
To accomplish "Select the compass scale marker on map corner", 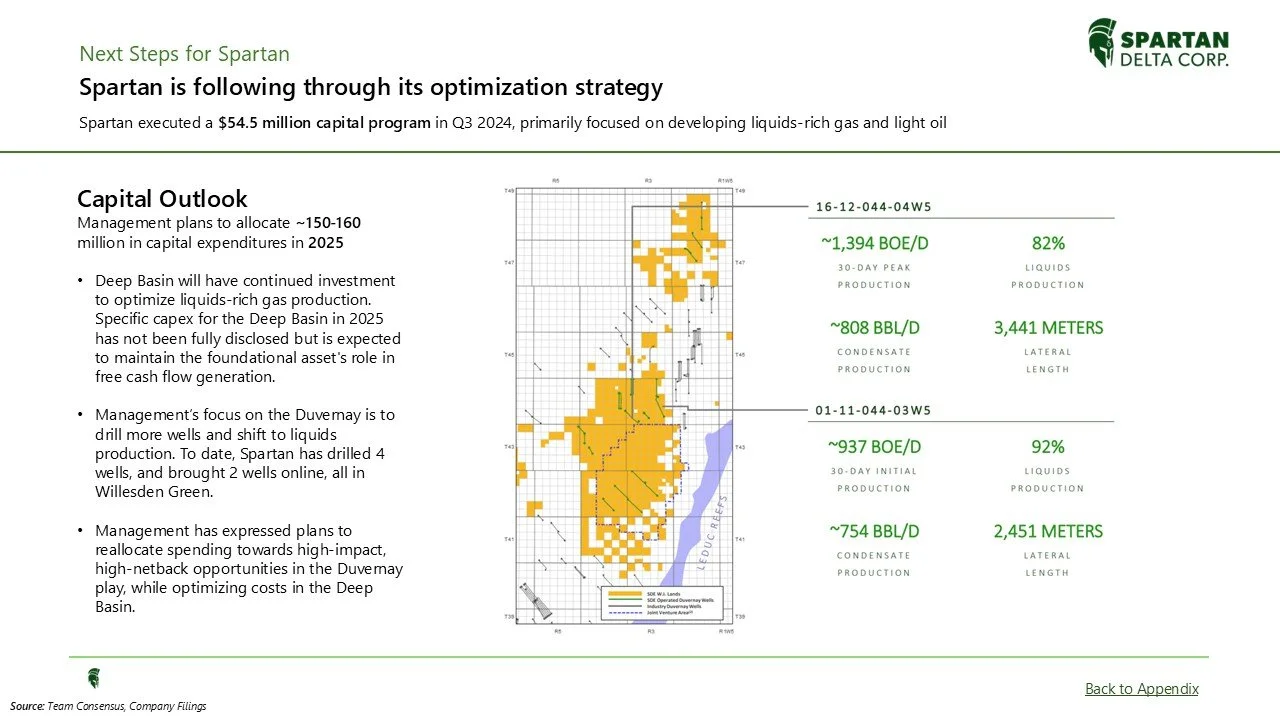I will click(x=536, y=601).
